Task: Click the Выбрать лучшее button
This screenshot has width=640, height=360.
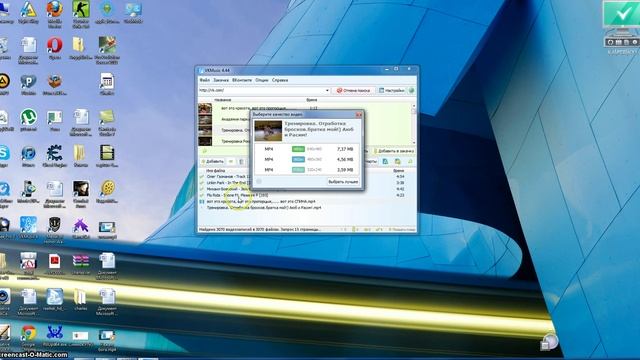Action: click(x=343, y=182)
